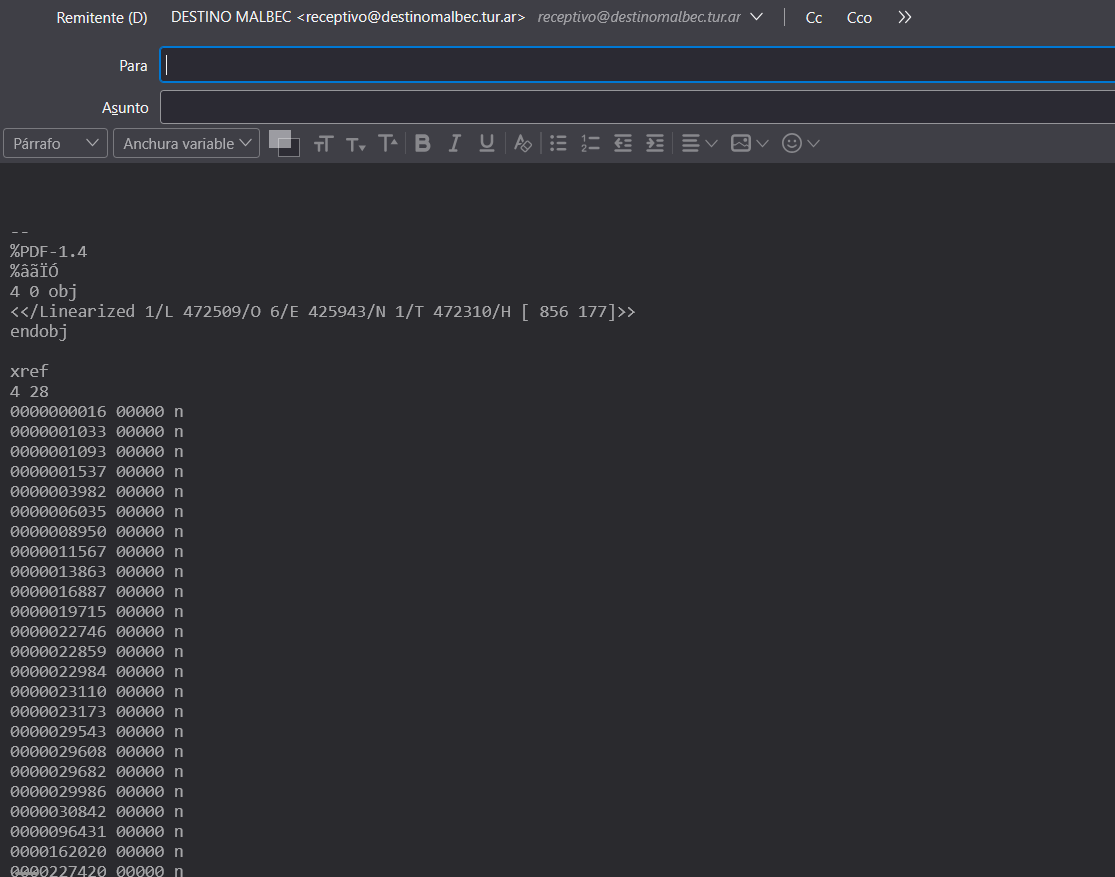Expand the text alignment dropdown

[x=699, y=143]
